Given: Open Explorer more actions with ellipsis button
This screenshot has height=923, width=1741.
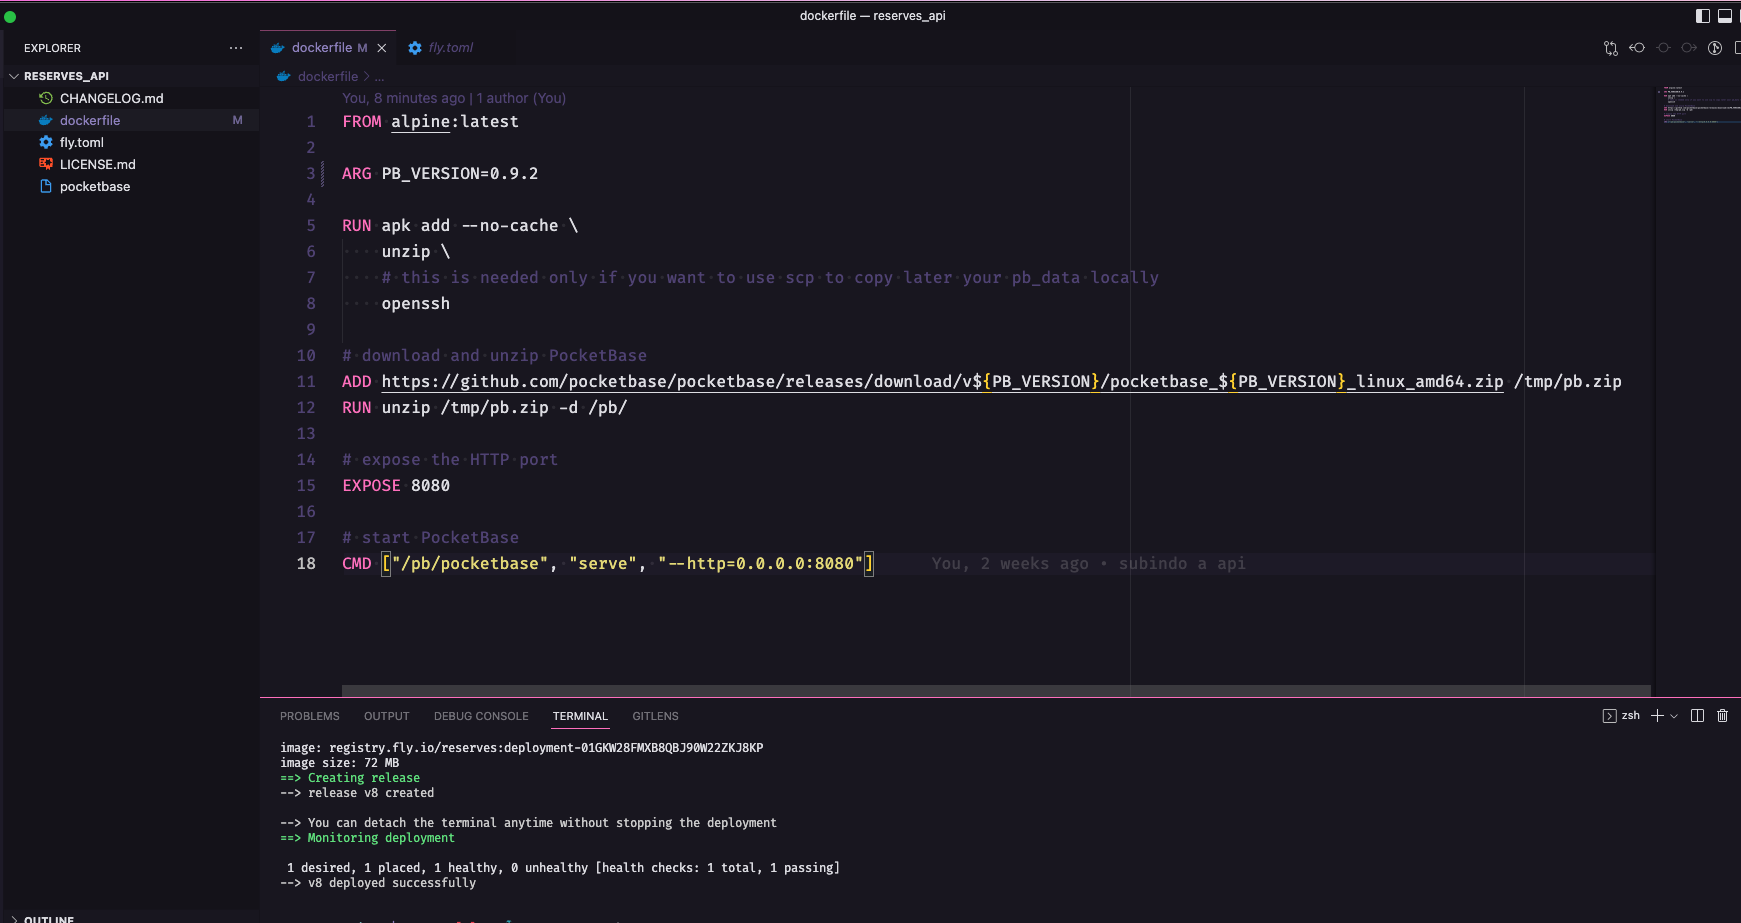Looking at the screenshot, I should tap(236, 48).
